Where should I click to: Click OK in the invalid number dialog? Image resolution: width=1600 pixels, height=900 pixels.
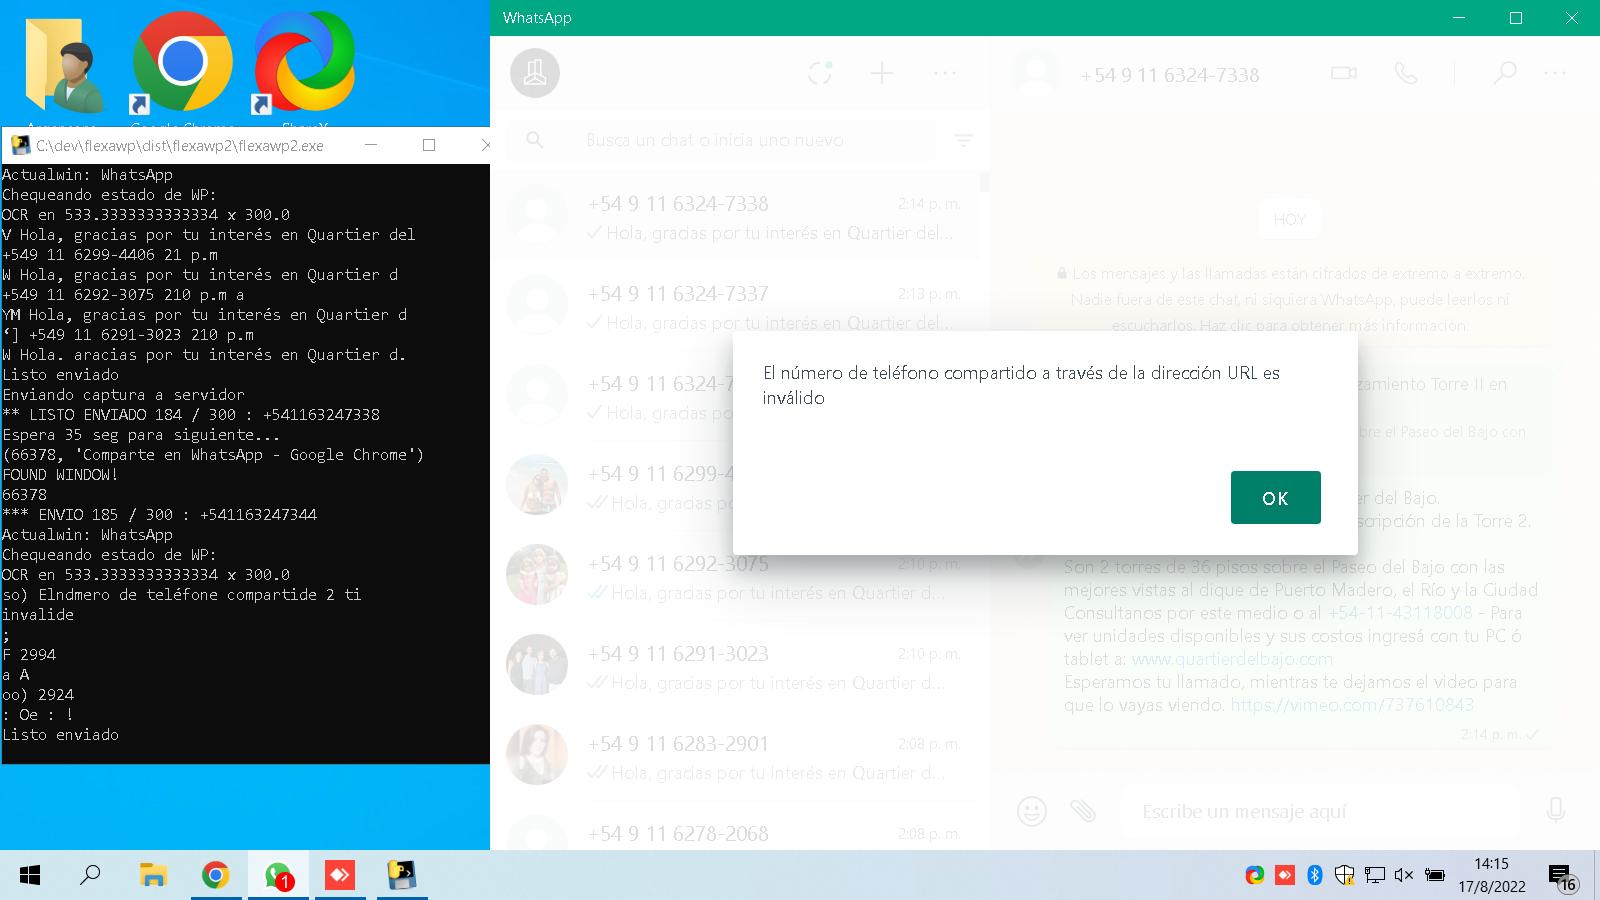point(1275,497)
